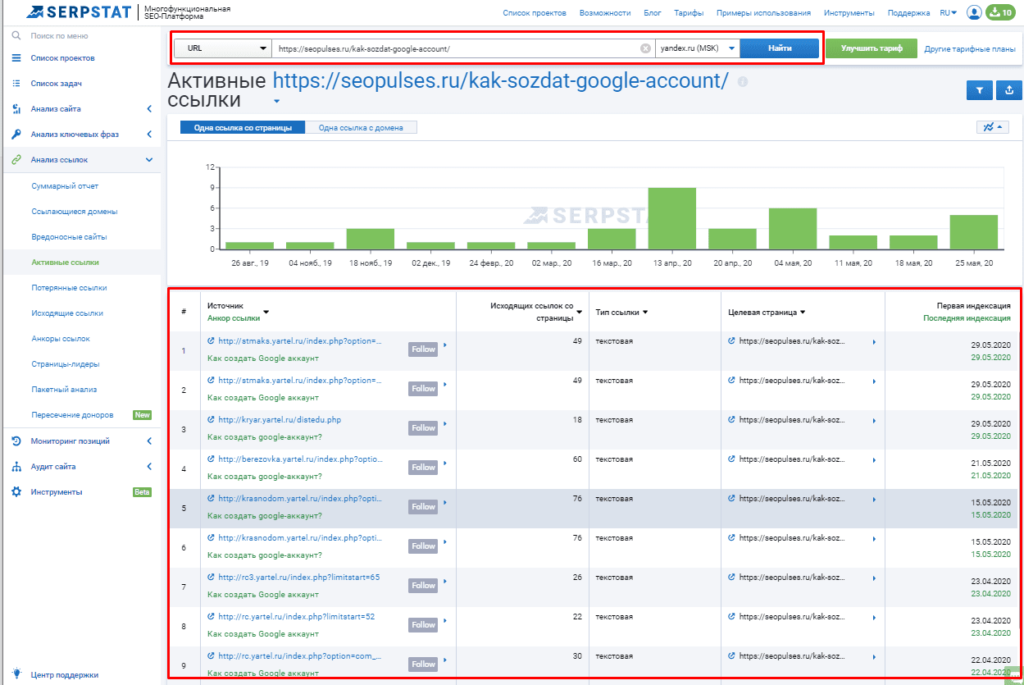Open Пересечение доноров report
The image size is (1024, 685).
[72, 415]
